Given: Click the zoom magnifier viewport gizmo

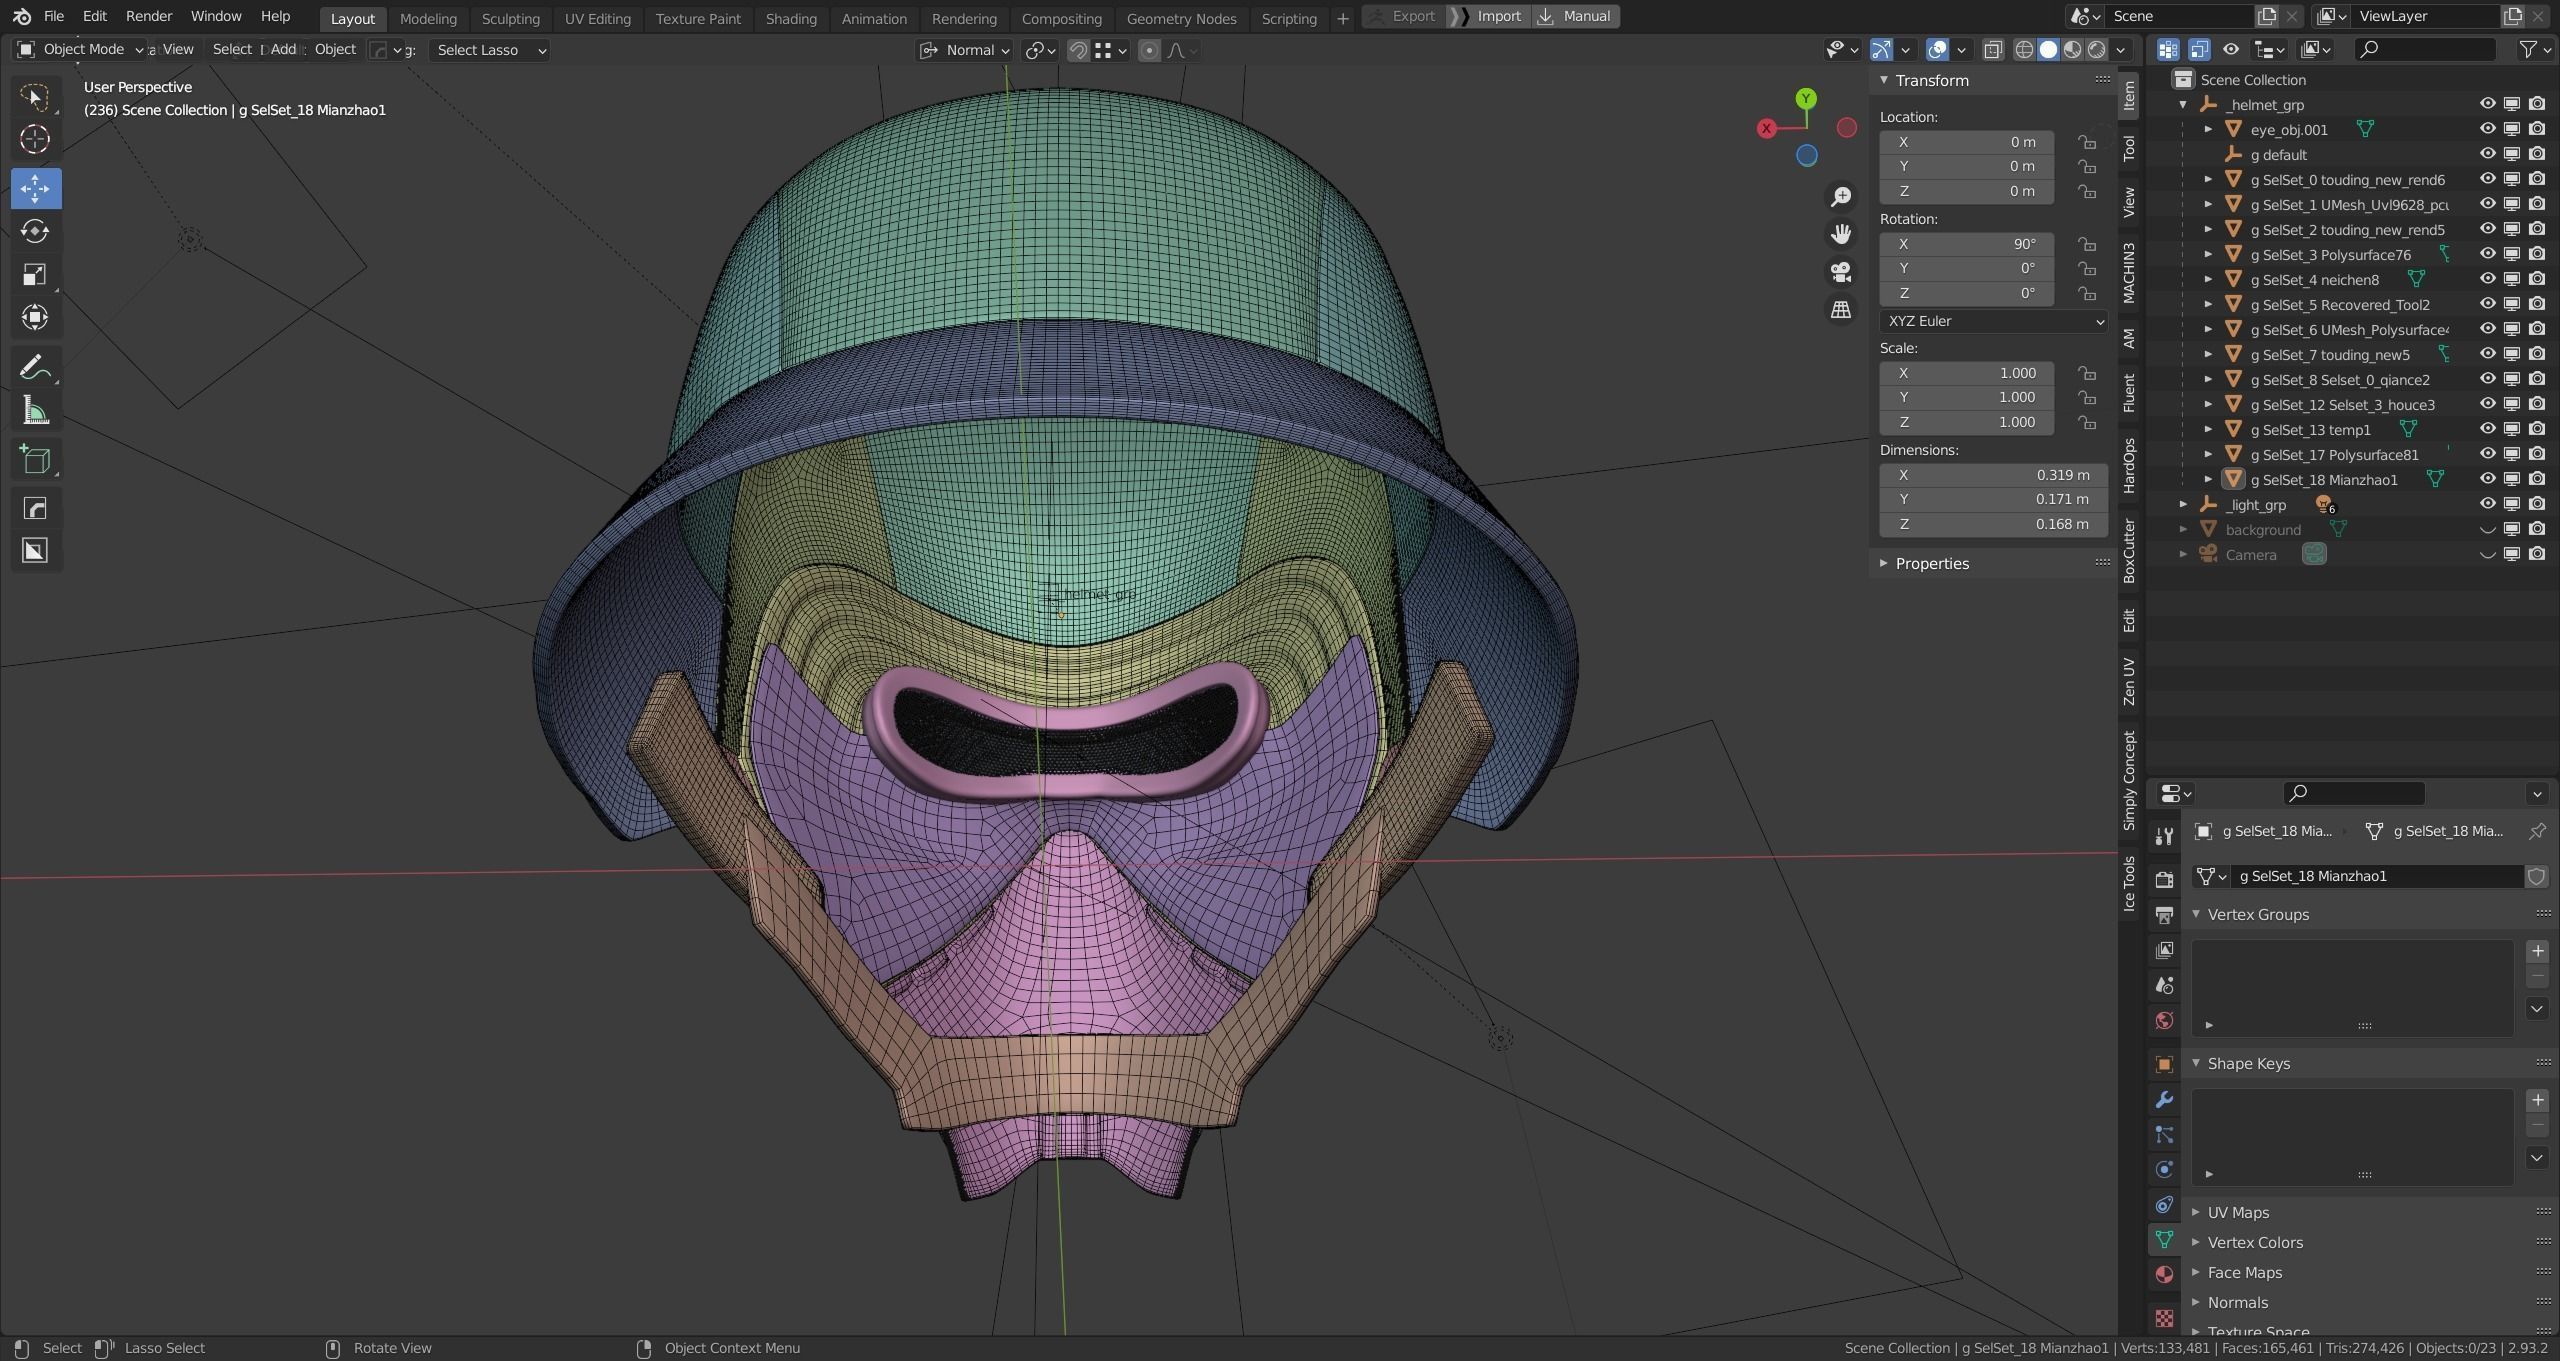Looking at the screenshot, I should [1840, 197].
